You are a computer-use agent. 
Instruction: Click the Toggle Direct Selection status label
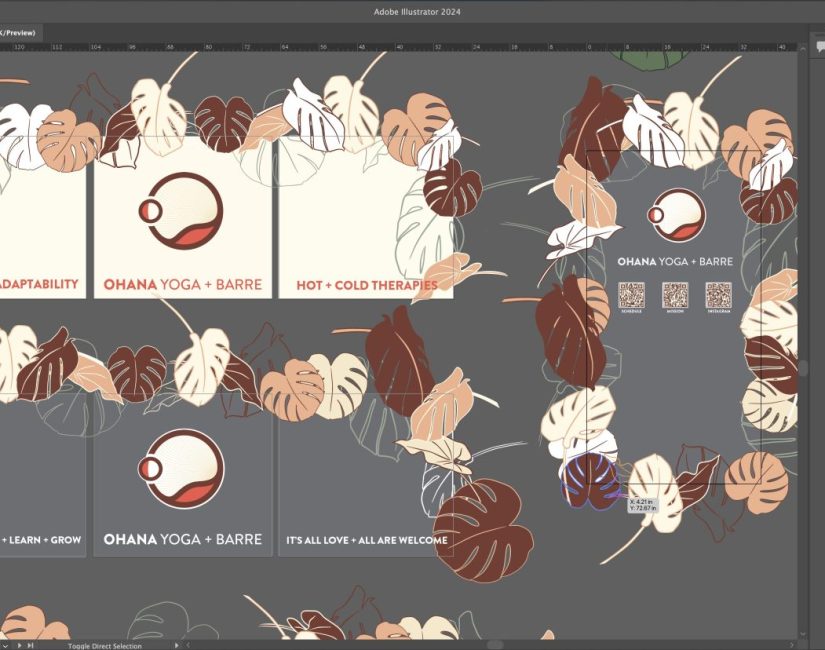pyautogui.click(x=105, y=646)
